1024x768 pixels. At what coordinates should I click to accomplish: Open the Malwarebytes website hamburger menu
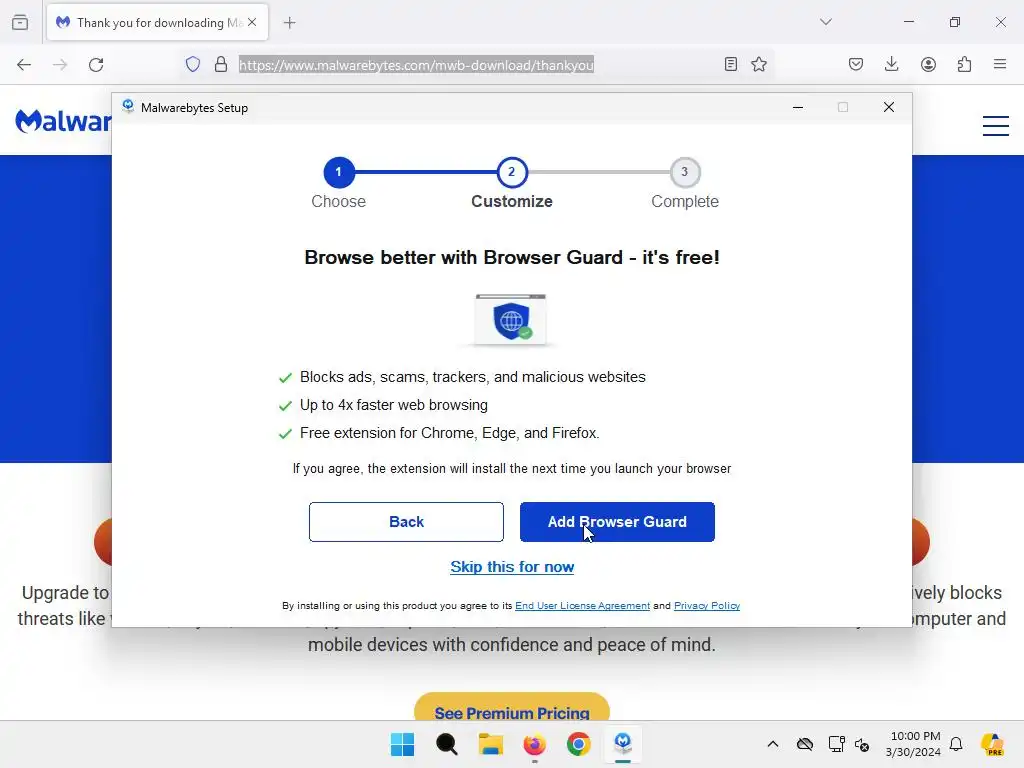pyautogui.click(x=996, y=125)
